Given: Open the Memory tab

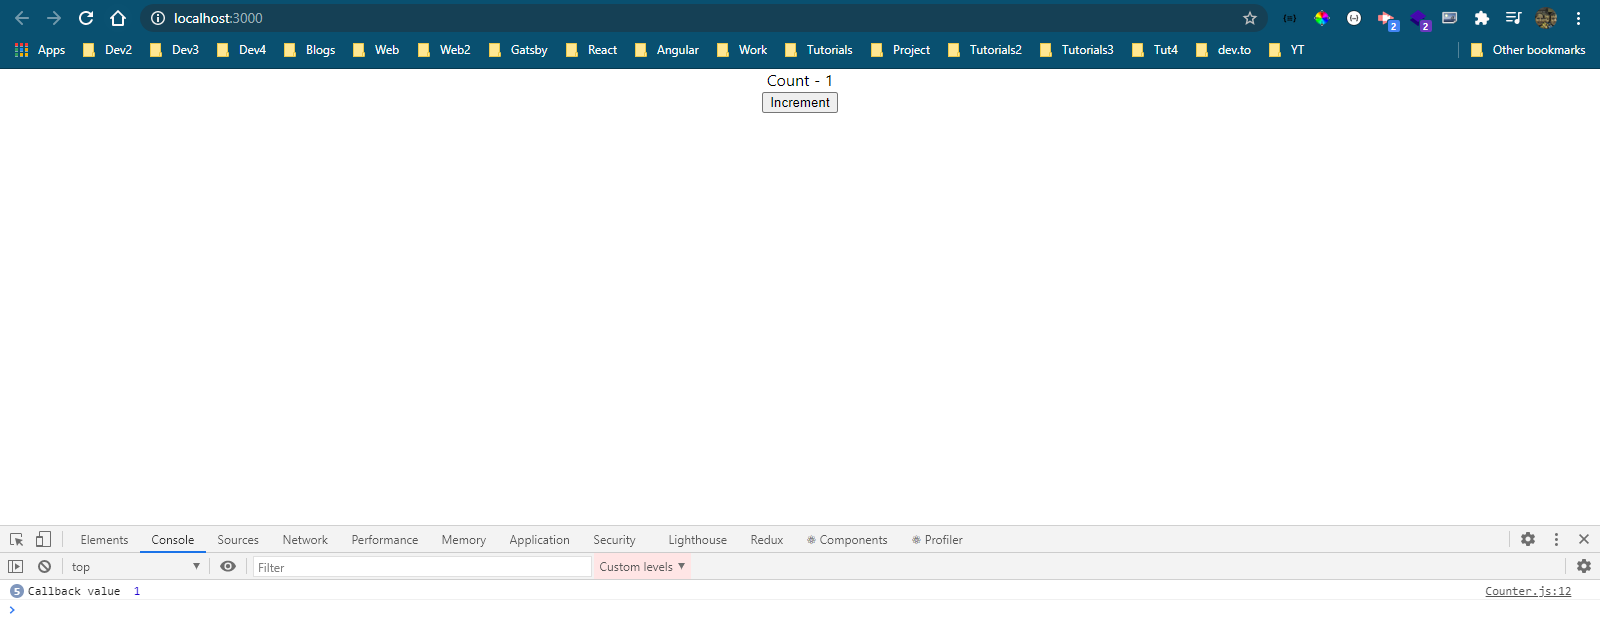Looking at the screenshot, I should click(x=464, y=540).
